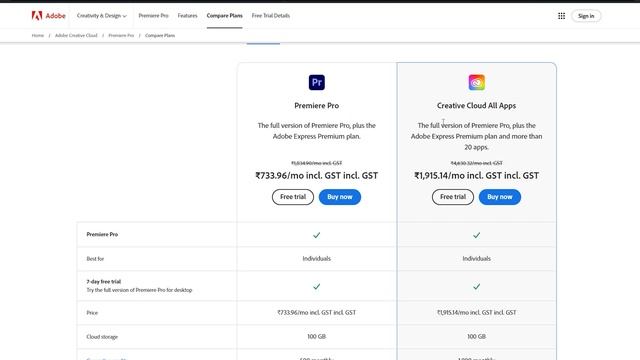
Task: Click the struck-through price above ₹733.96
Action: click(316, 163)
